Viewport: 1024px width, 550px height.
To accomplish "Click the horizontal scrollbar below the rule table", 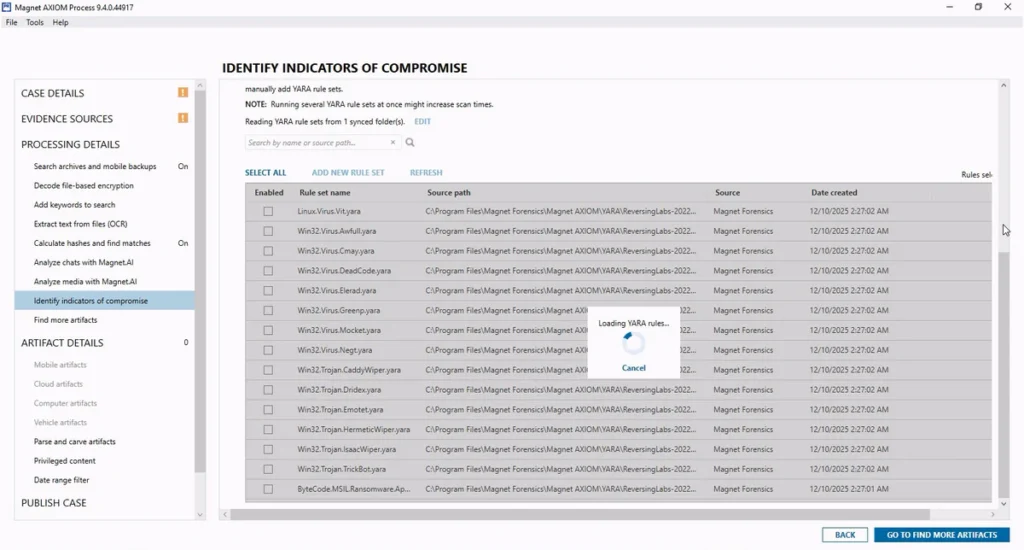I will tap(580, 514).
